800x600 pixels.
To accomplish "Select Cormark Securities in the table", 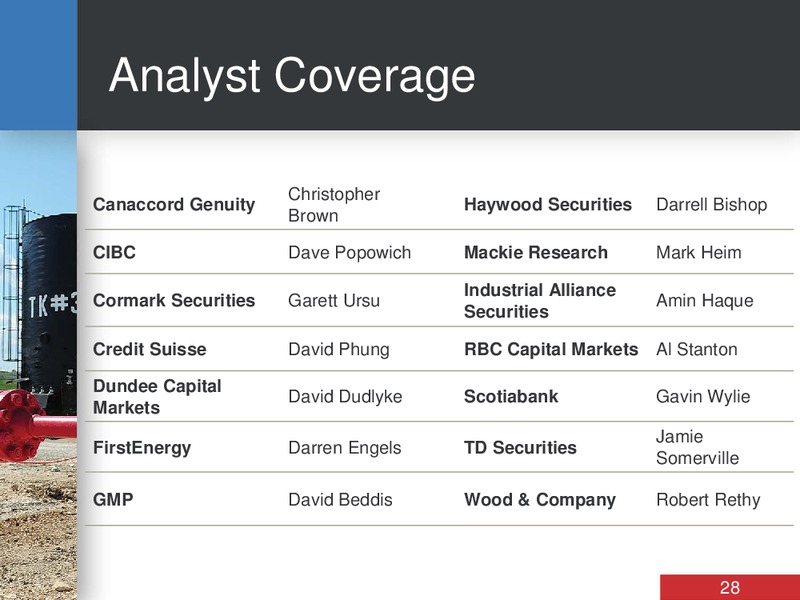I will point(174,301).
